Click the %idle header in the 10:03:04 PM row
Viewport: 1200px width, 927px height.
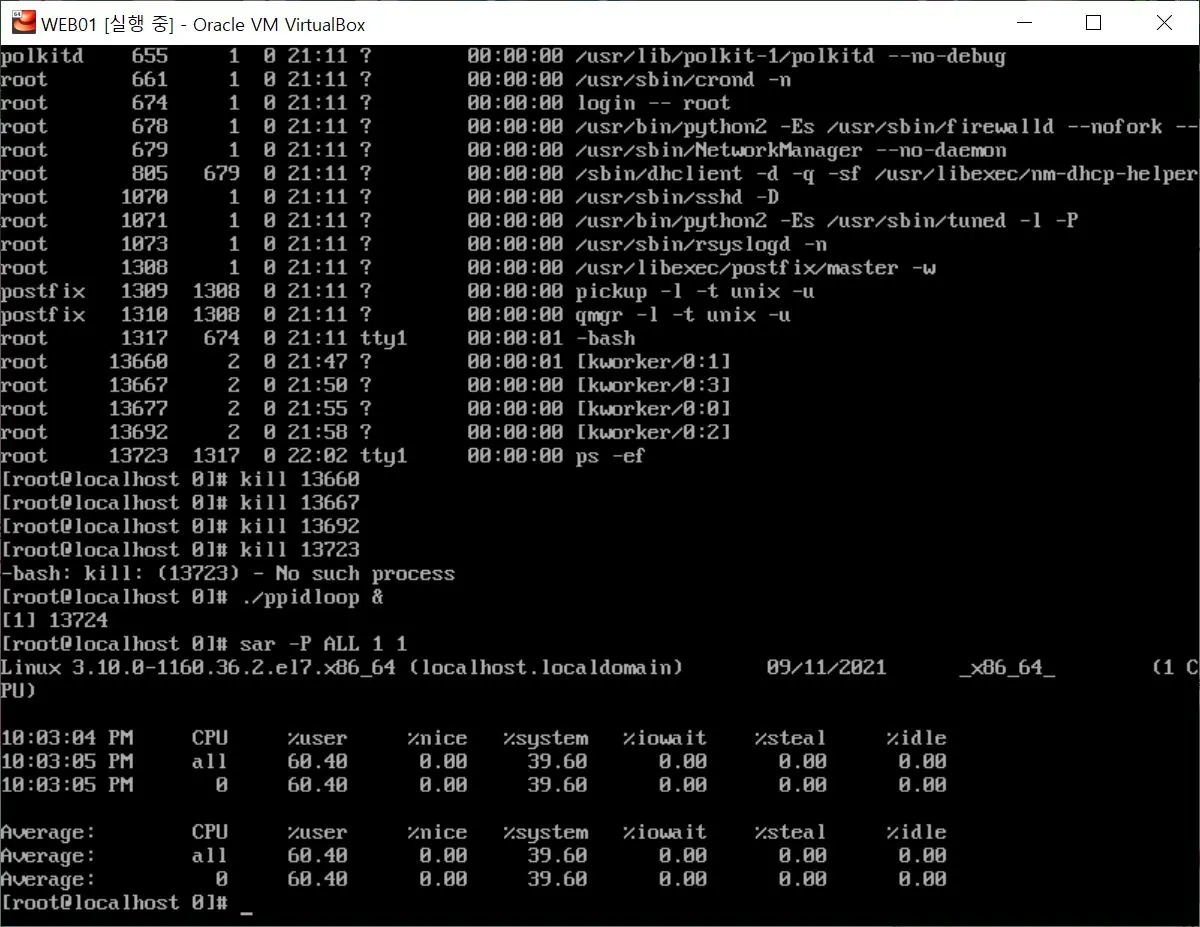click(x=916, y=738)
